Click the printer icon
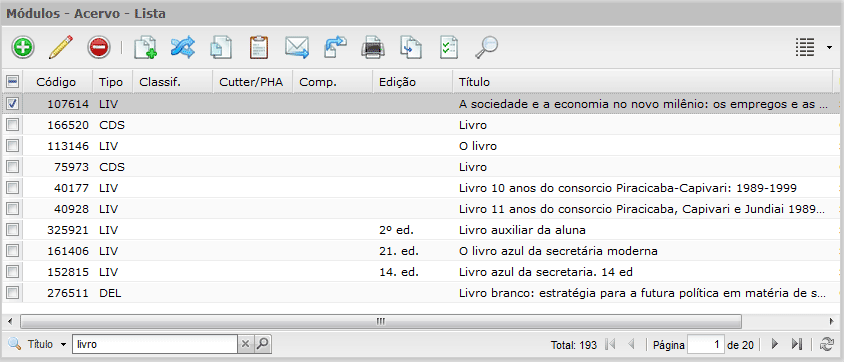The image size is (844, 362). (373, 47)
